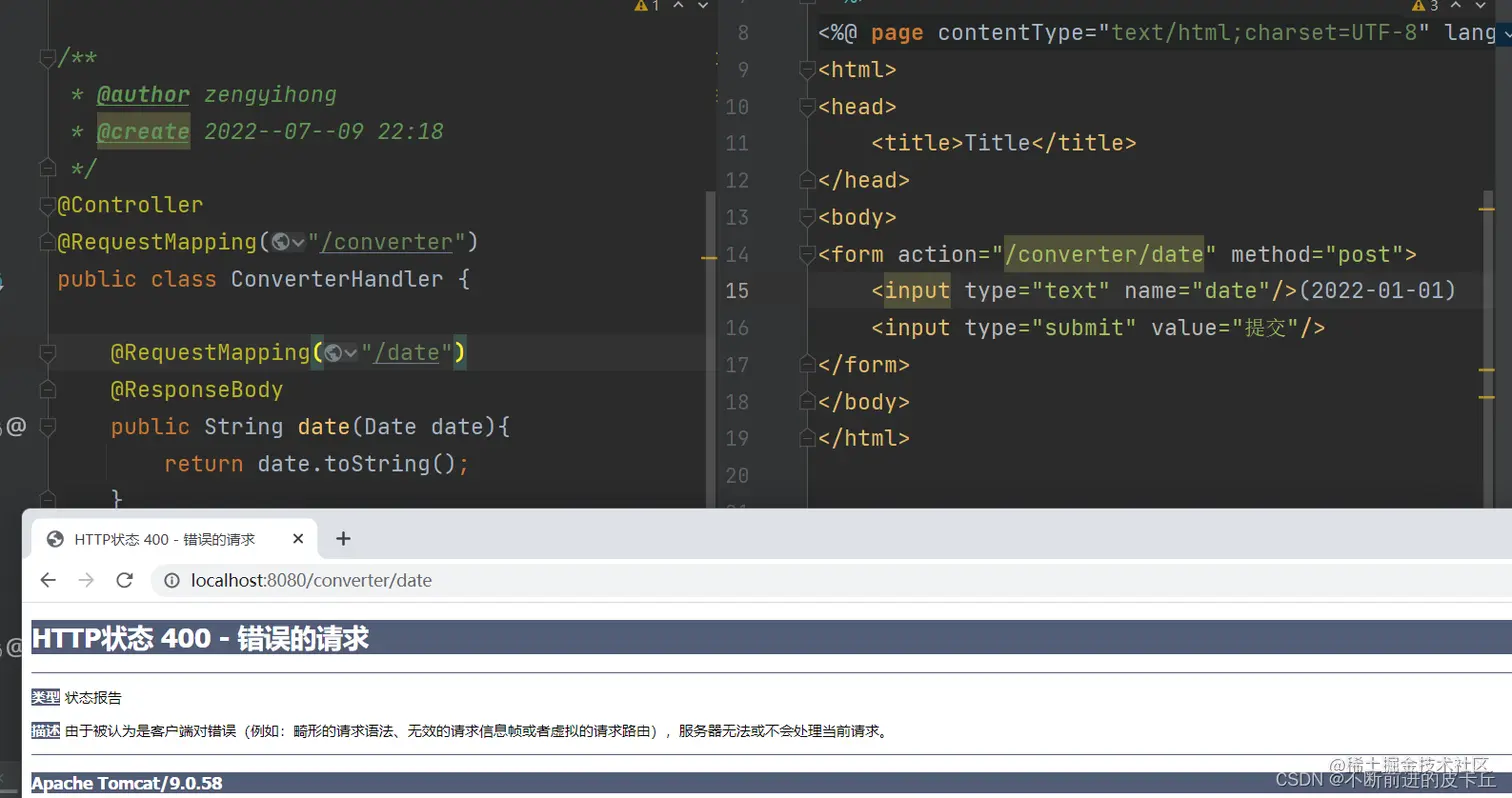Collapse the Javadoc comment at /**
This screenshot has height=798, width=1512.
pyautogui.click(x=46, y=59)
